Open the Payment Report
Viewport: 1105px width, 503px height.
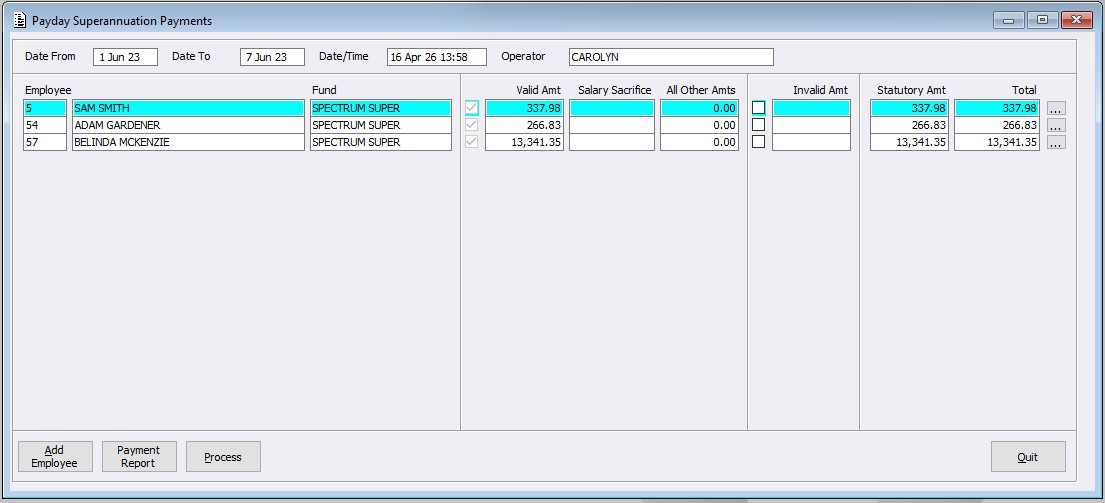[x=138, y=457]
